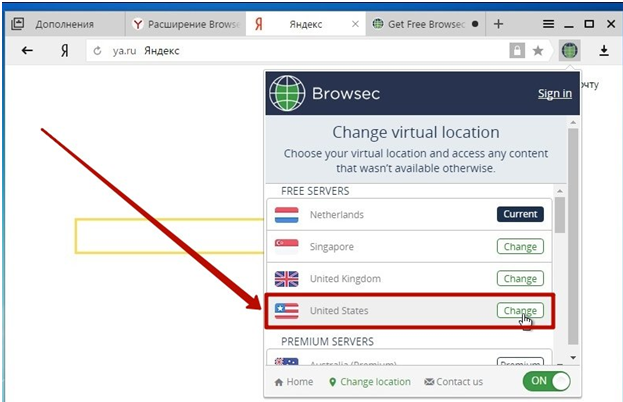The image size is (623, 402).
Task: Click the Browsec title text
Action: pyautogui.click(x=346, y=94)
